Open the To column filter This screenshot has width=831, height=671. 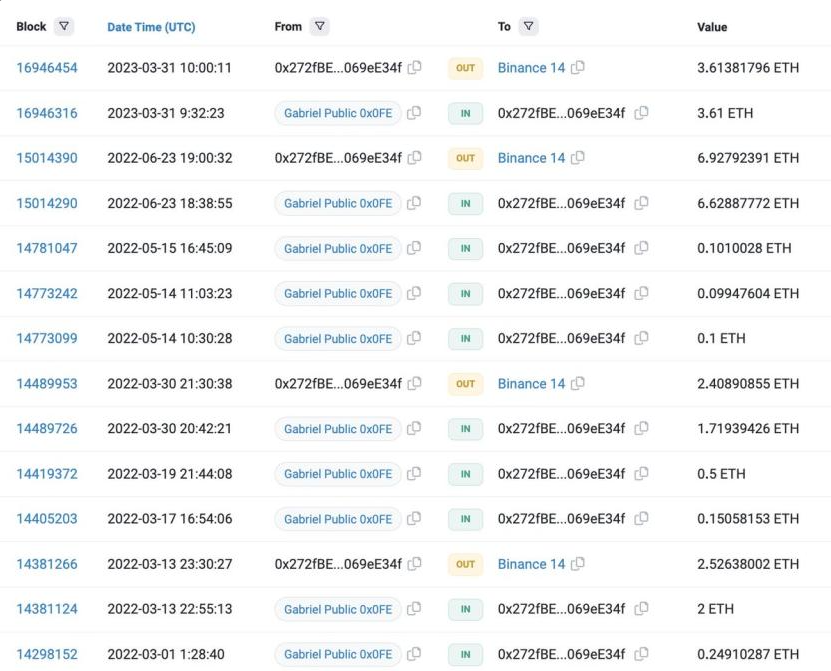[x=528, y=26]
